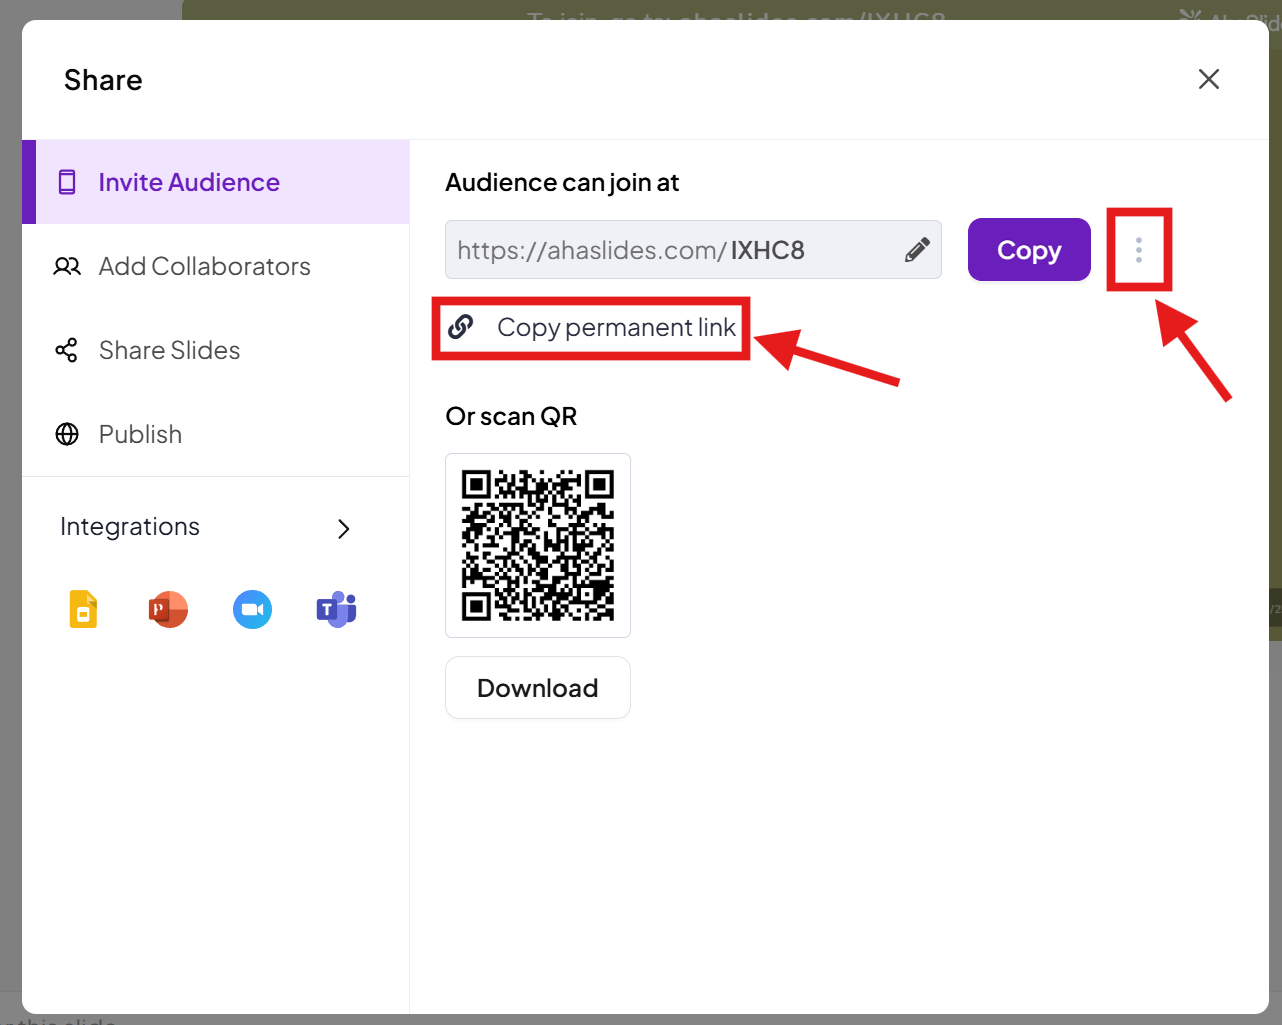This screenshot has height=1025, width=1282.
Task: Open the three-dot more options menu
Action: (1138, 250)
